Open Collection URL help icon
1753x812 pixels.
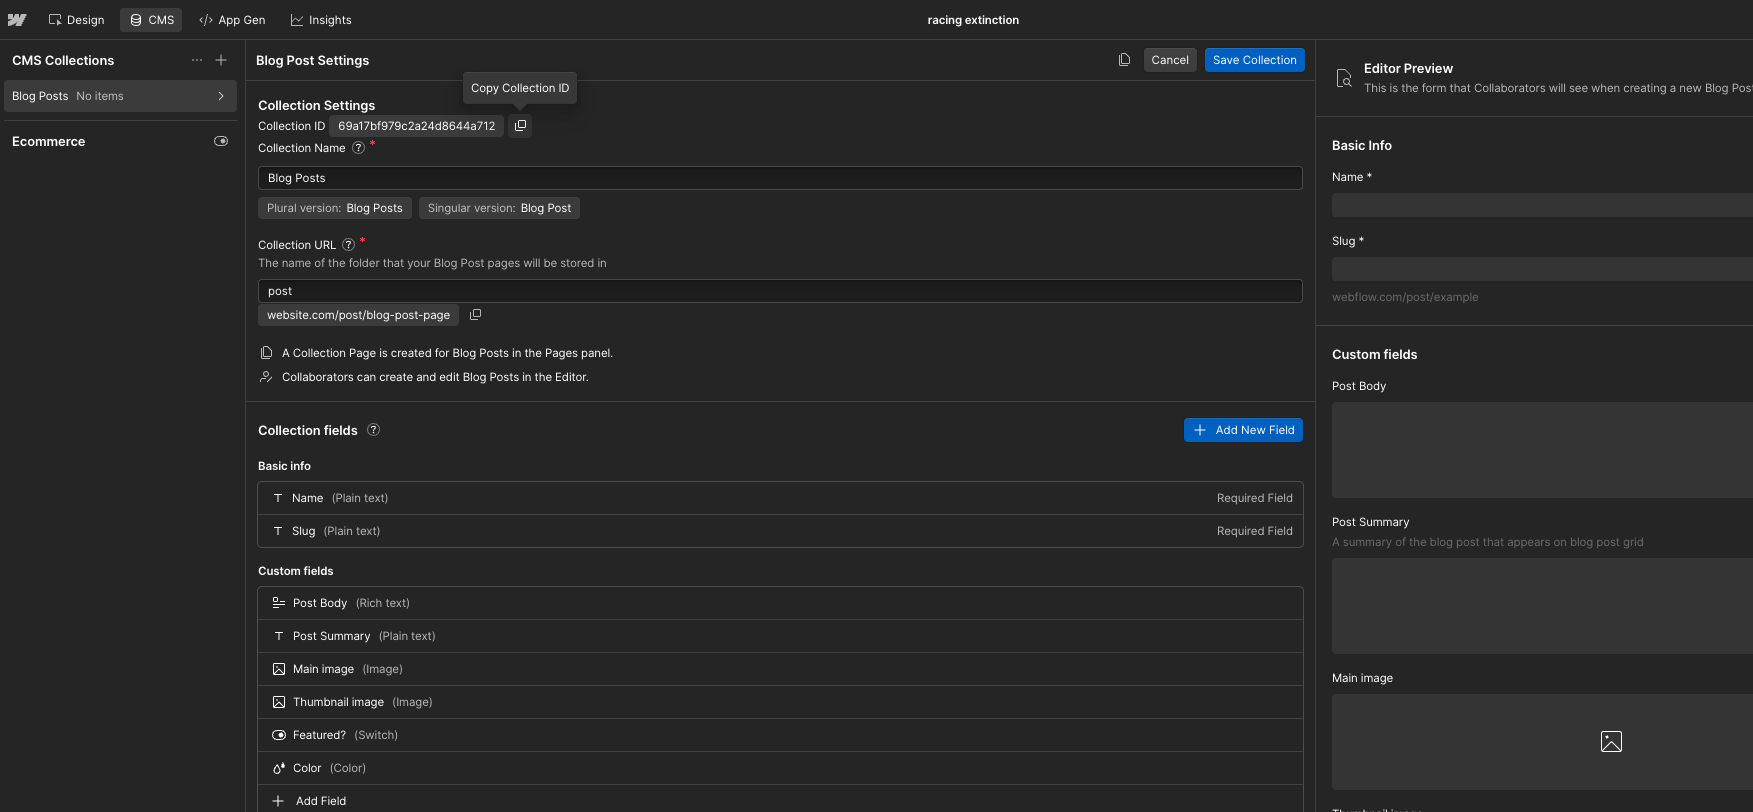[349, 244]
